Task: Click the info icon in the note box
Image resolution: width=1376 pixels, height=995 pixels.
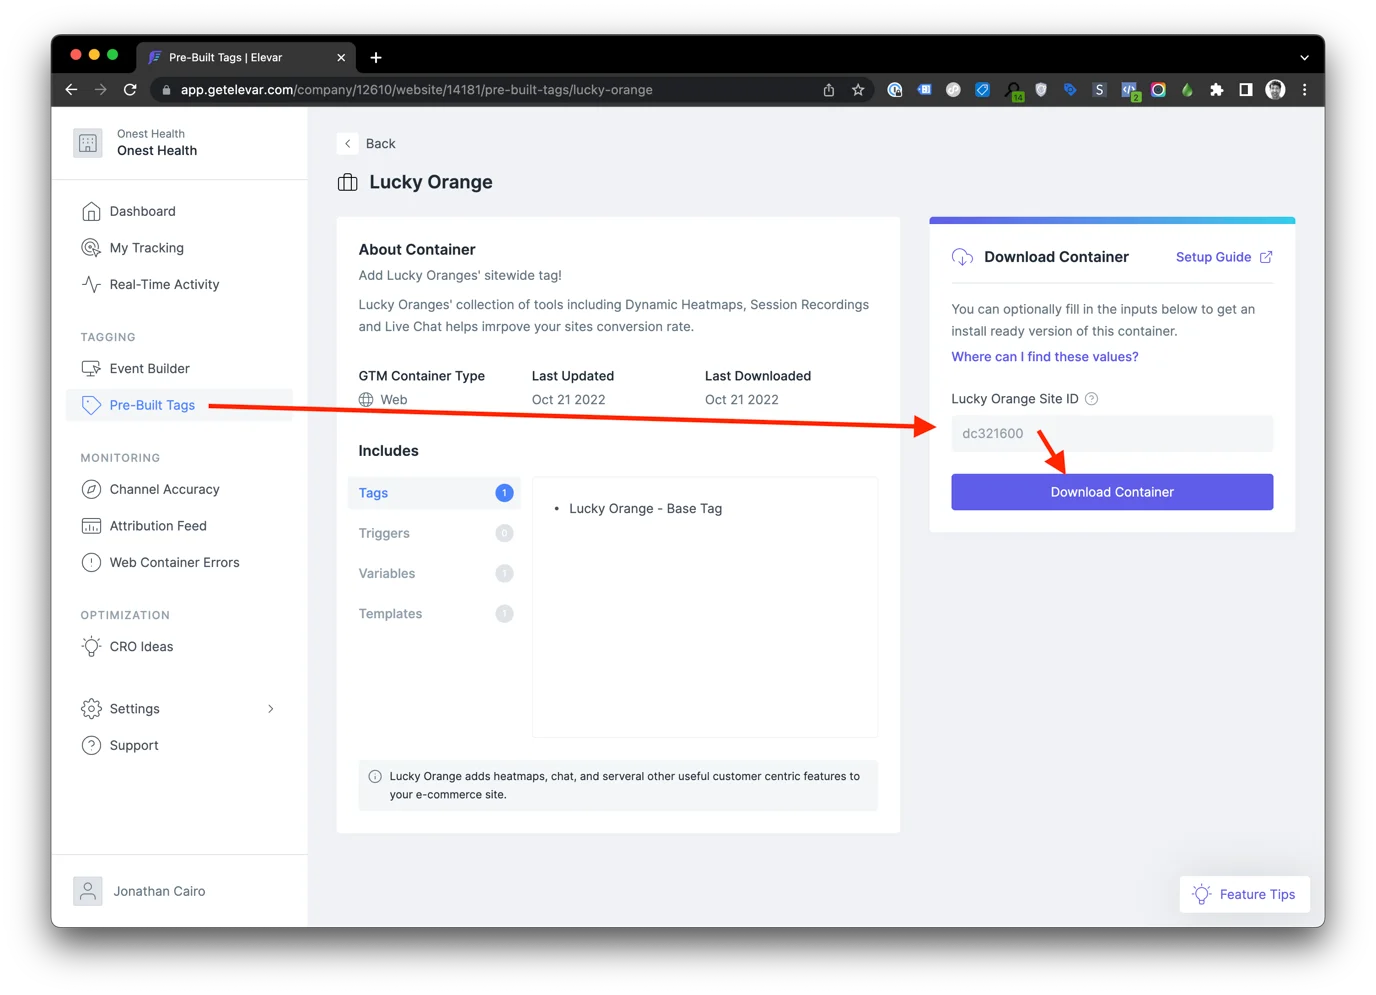Action: pos(375,777)
